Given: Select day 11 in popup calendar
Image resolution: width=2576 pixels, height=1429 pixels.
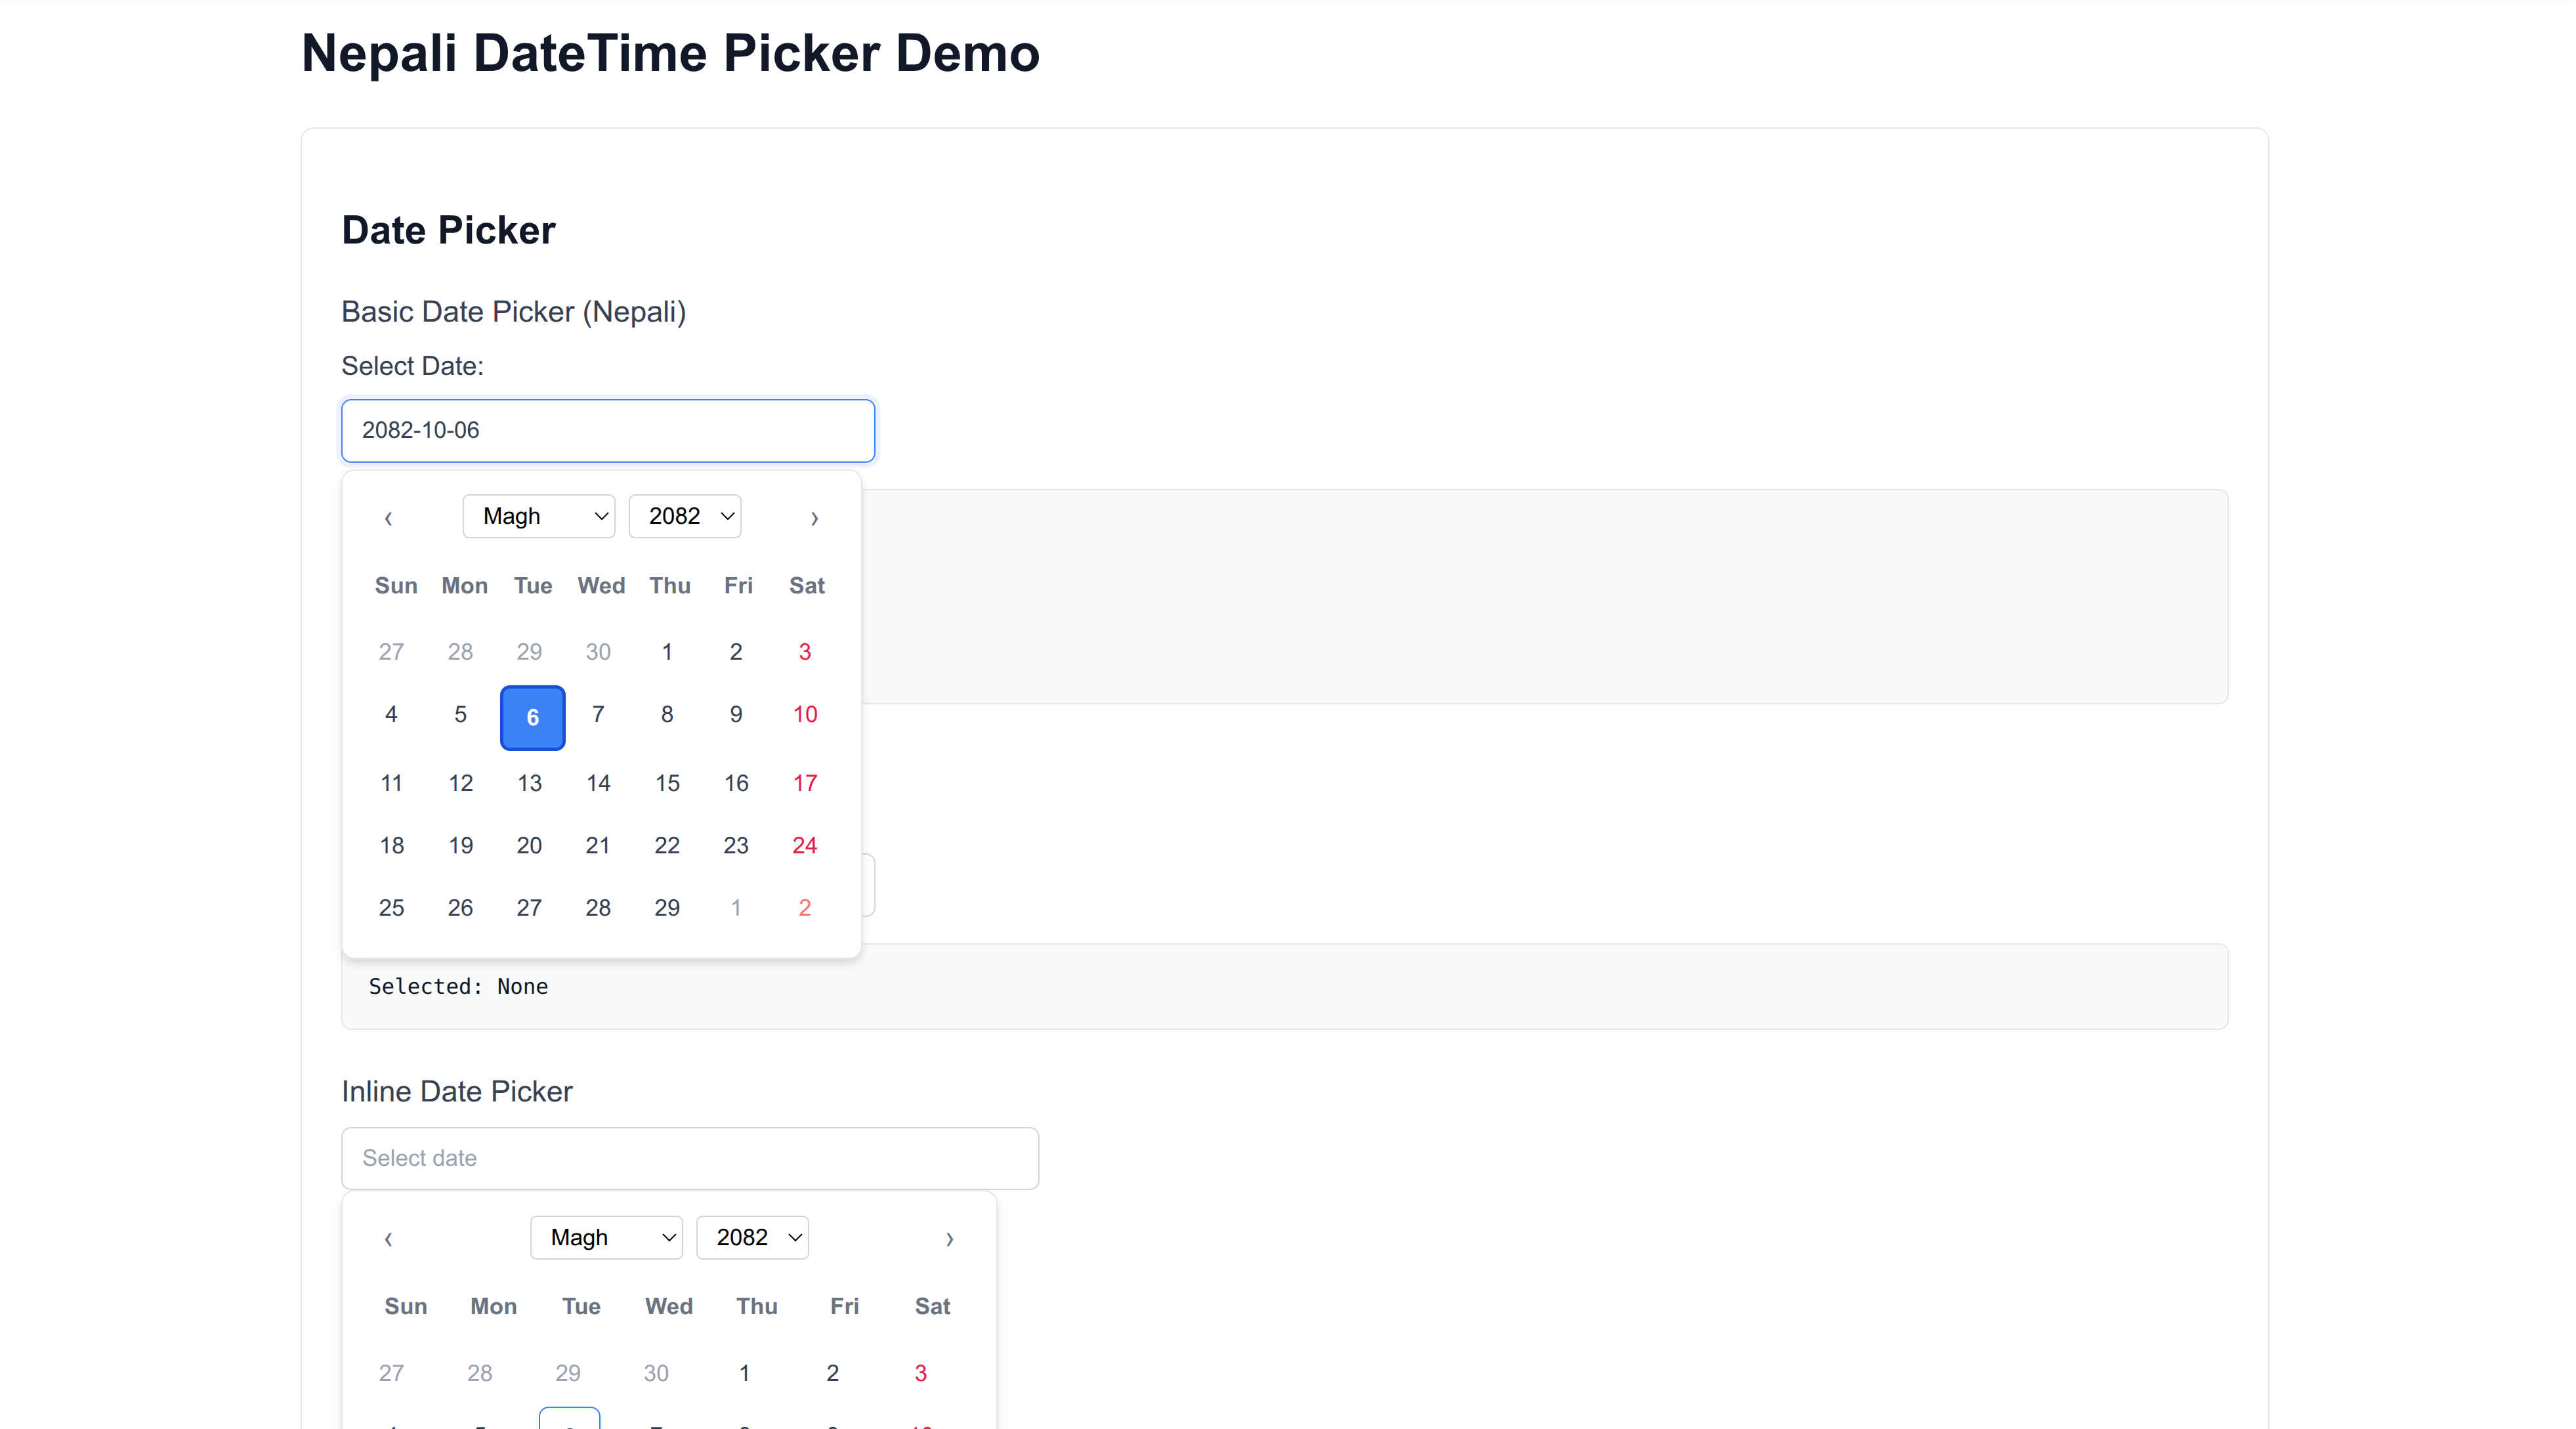Looking at the screenshot, I should pos(391,783).
